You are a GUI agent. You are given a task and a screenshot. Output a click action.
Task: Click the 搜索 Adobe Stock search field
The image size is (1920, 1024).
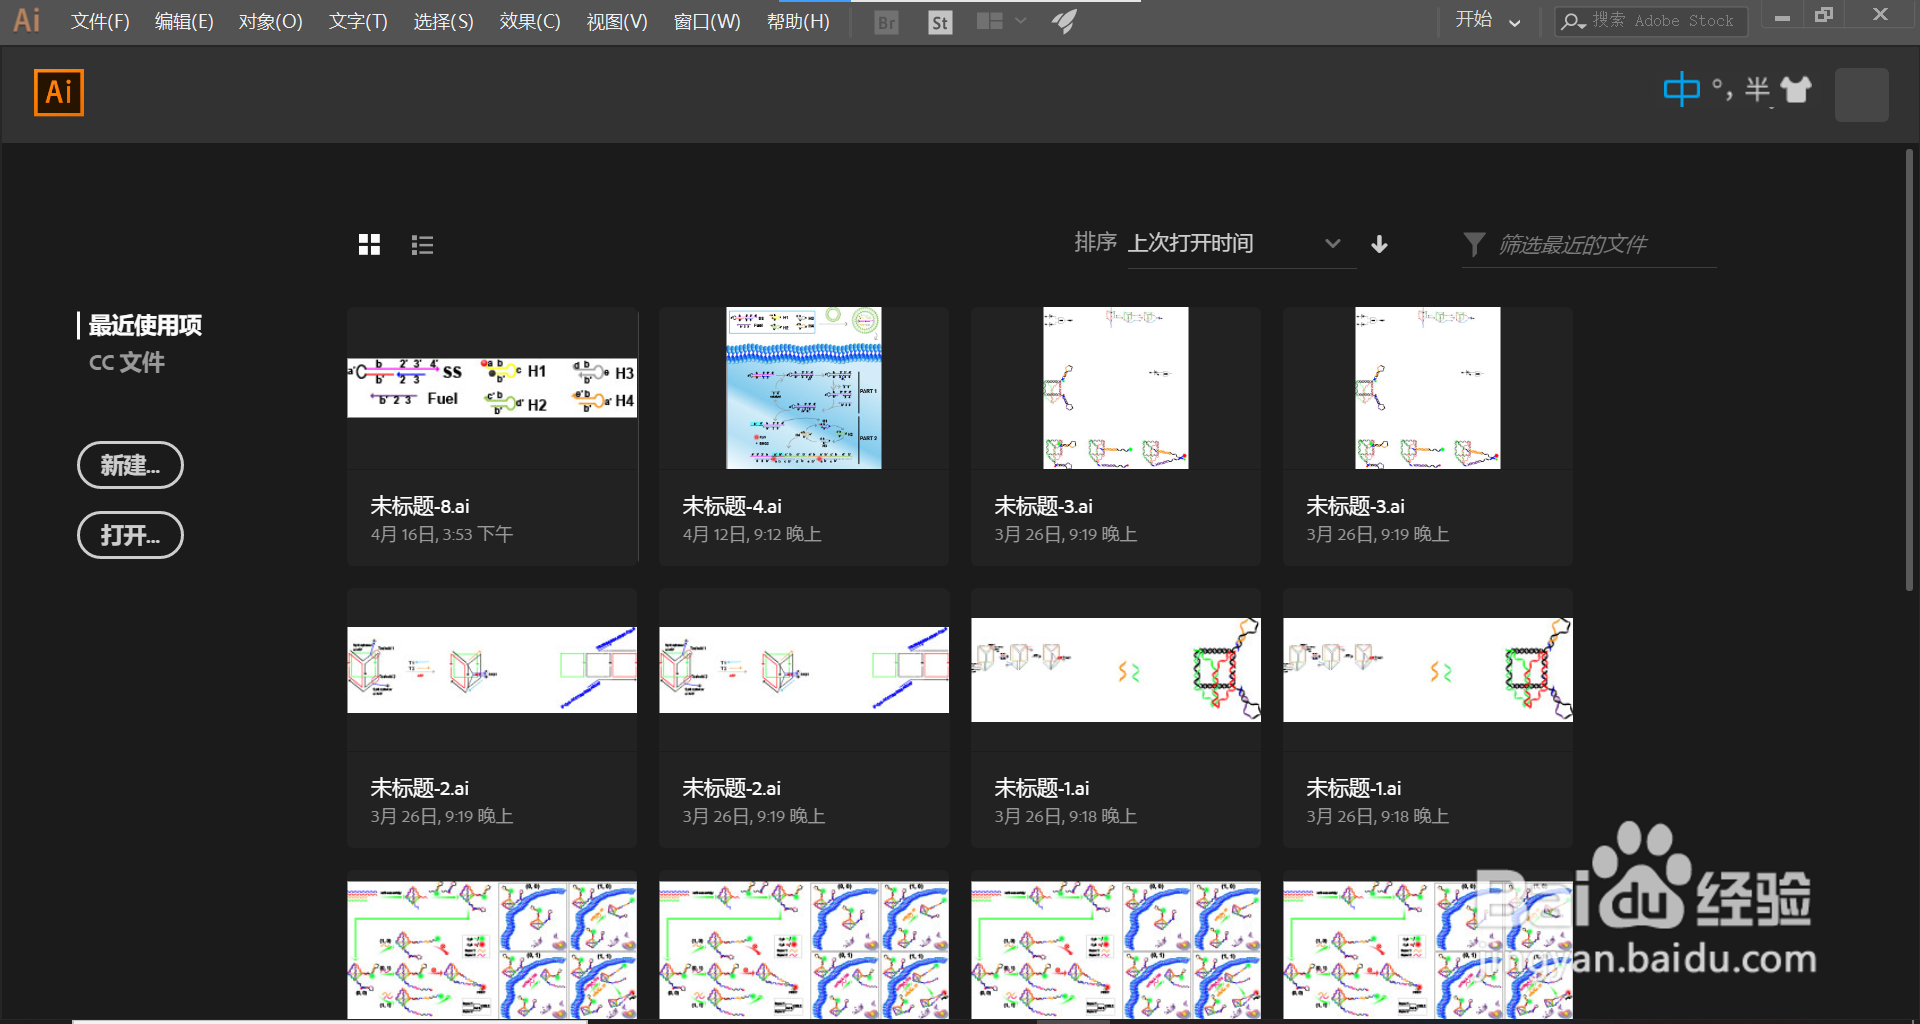point(1651,21)
